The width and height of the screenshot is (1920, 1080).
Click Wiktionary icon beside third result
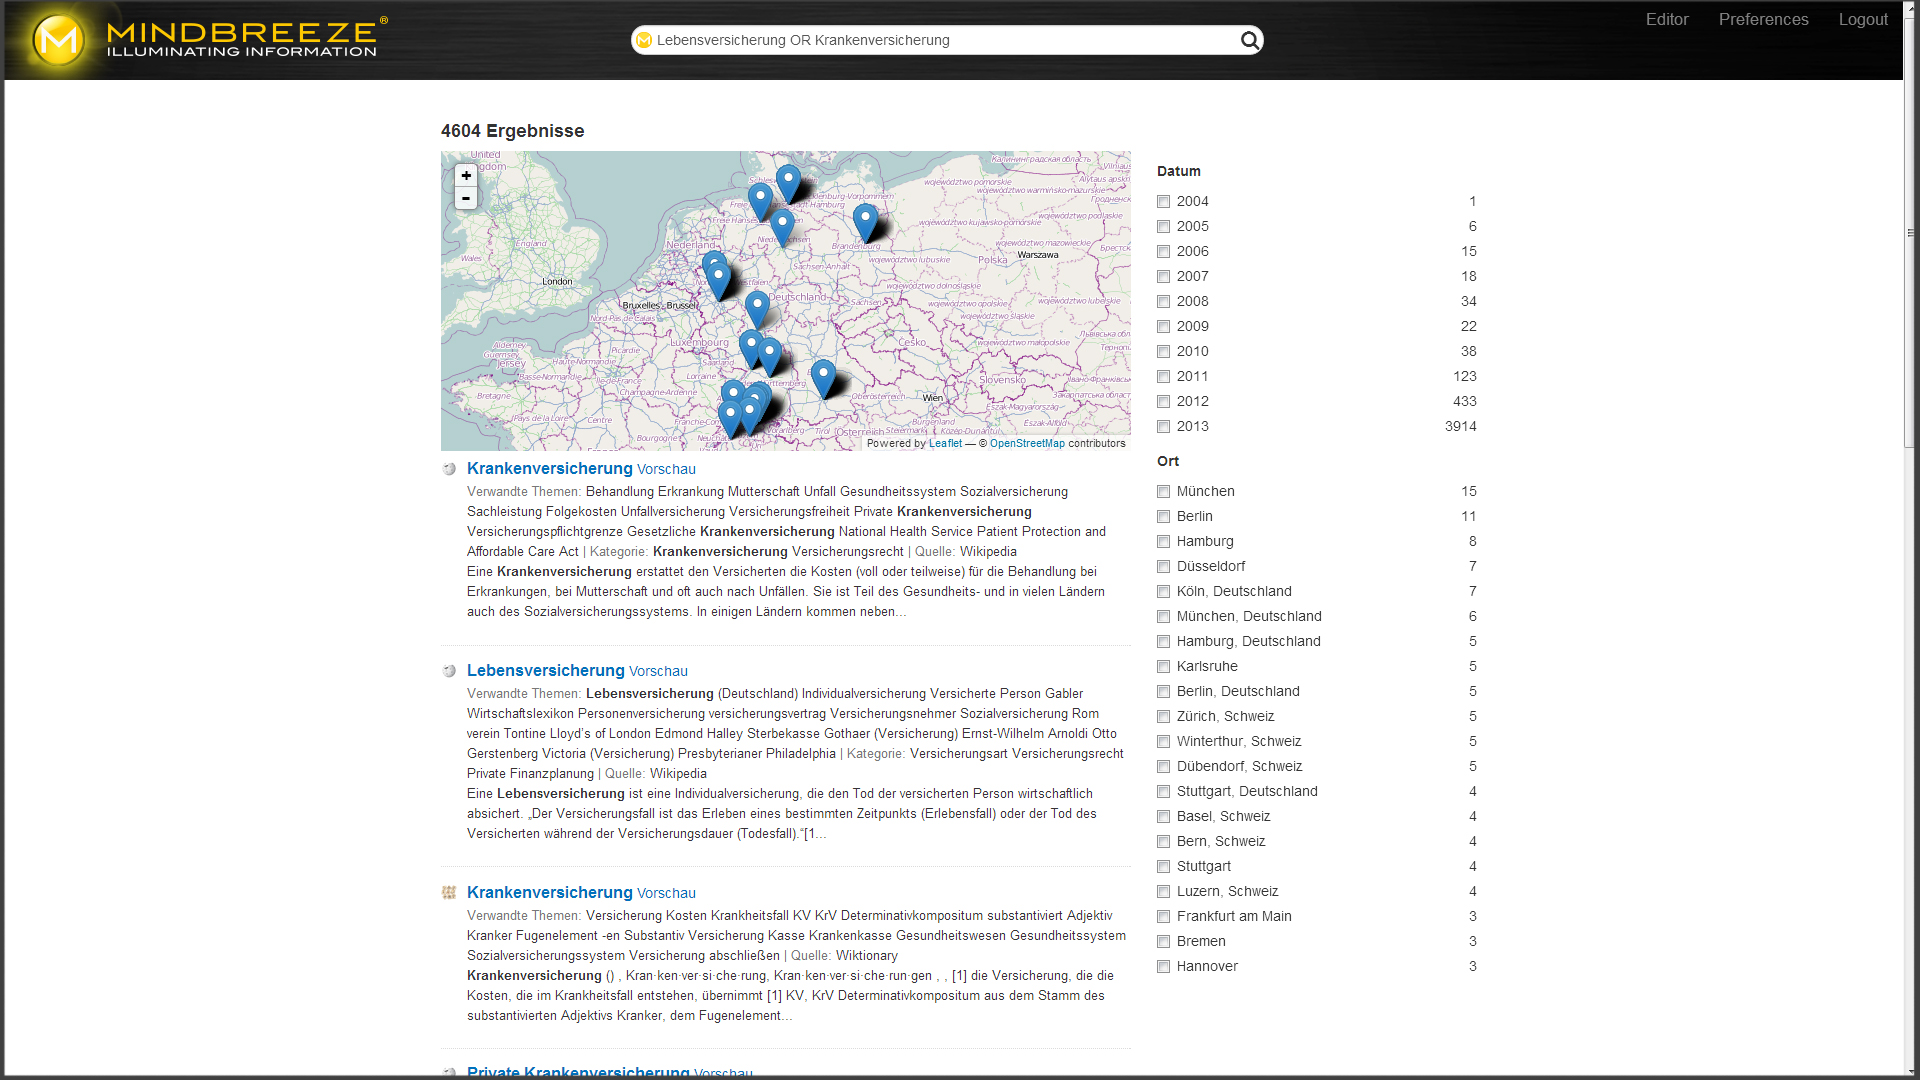click(x=449, y=893)
